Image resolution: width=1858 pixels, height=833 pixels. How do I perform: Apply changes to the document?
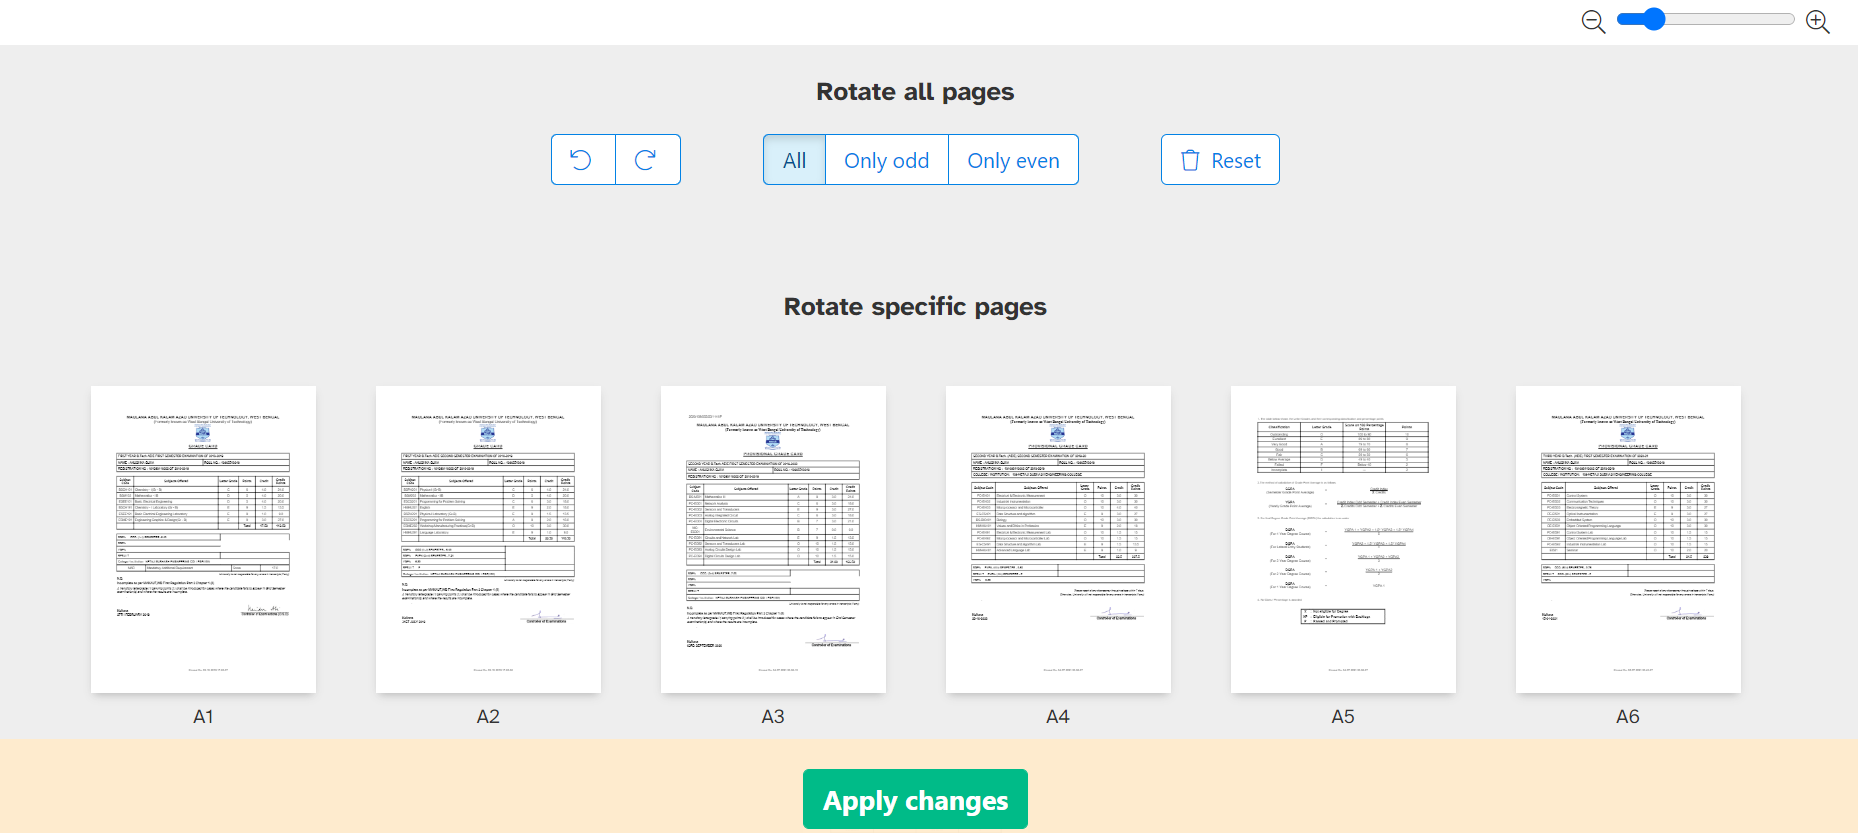915,800
